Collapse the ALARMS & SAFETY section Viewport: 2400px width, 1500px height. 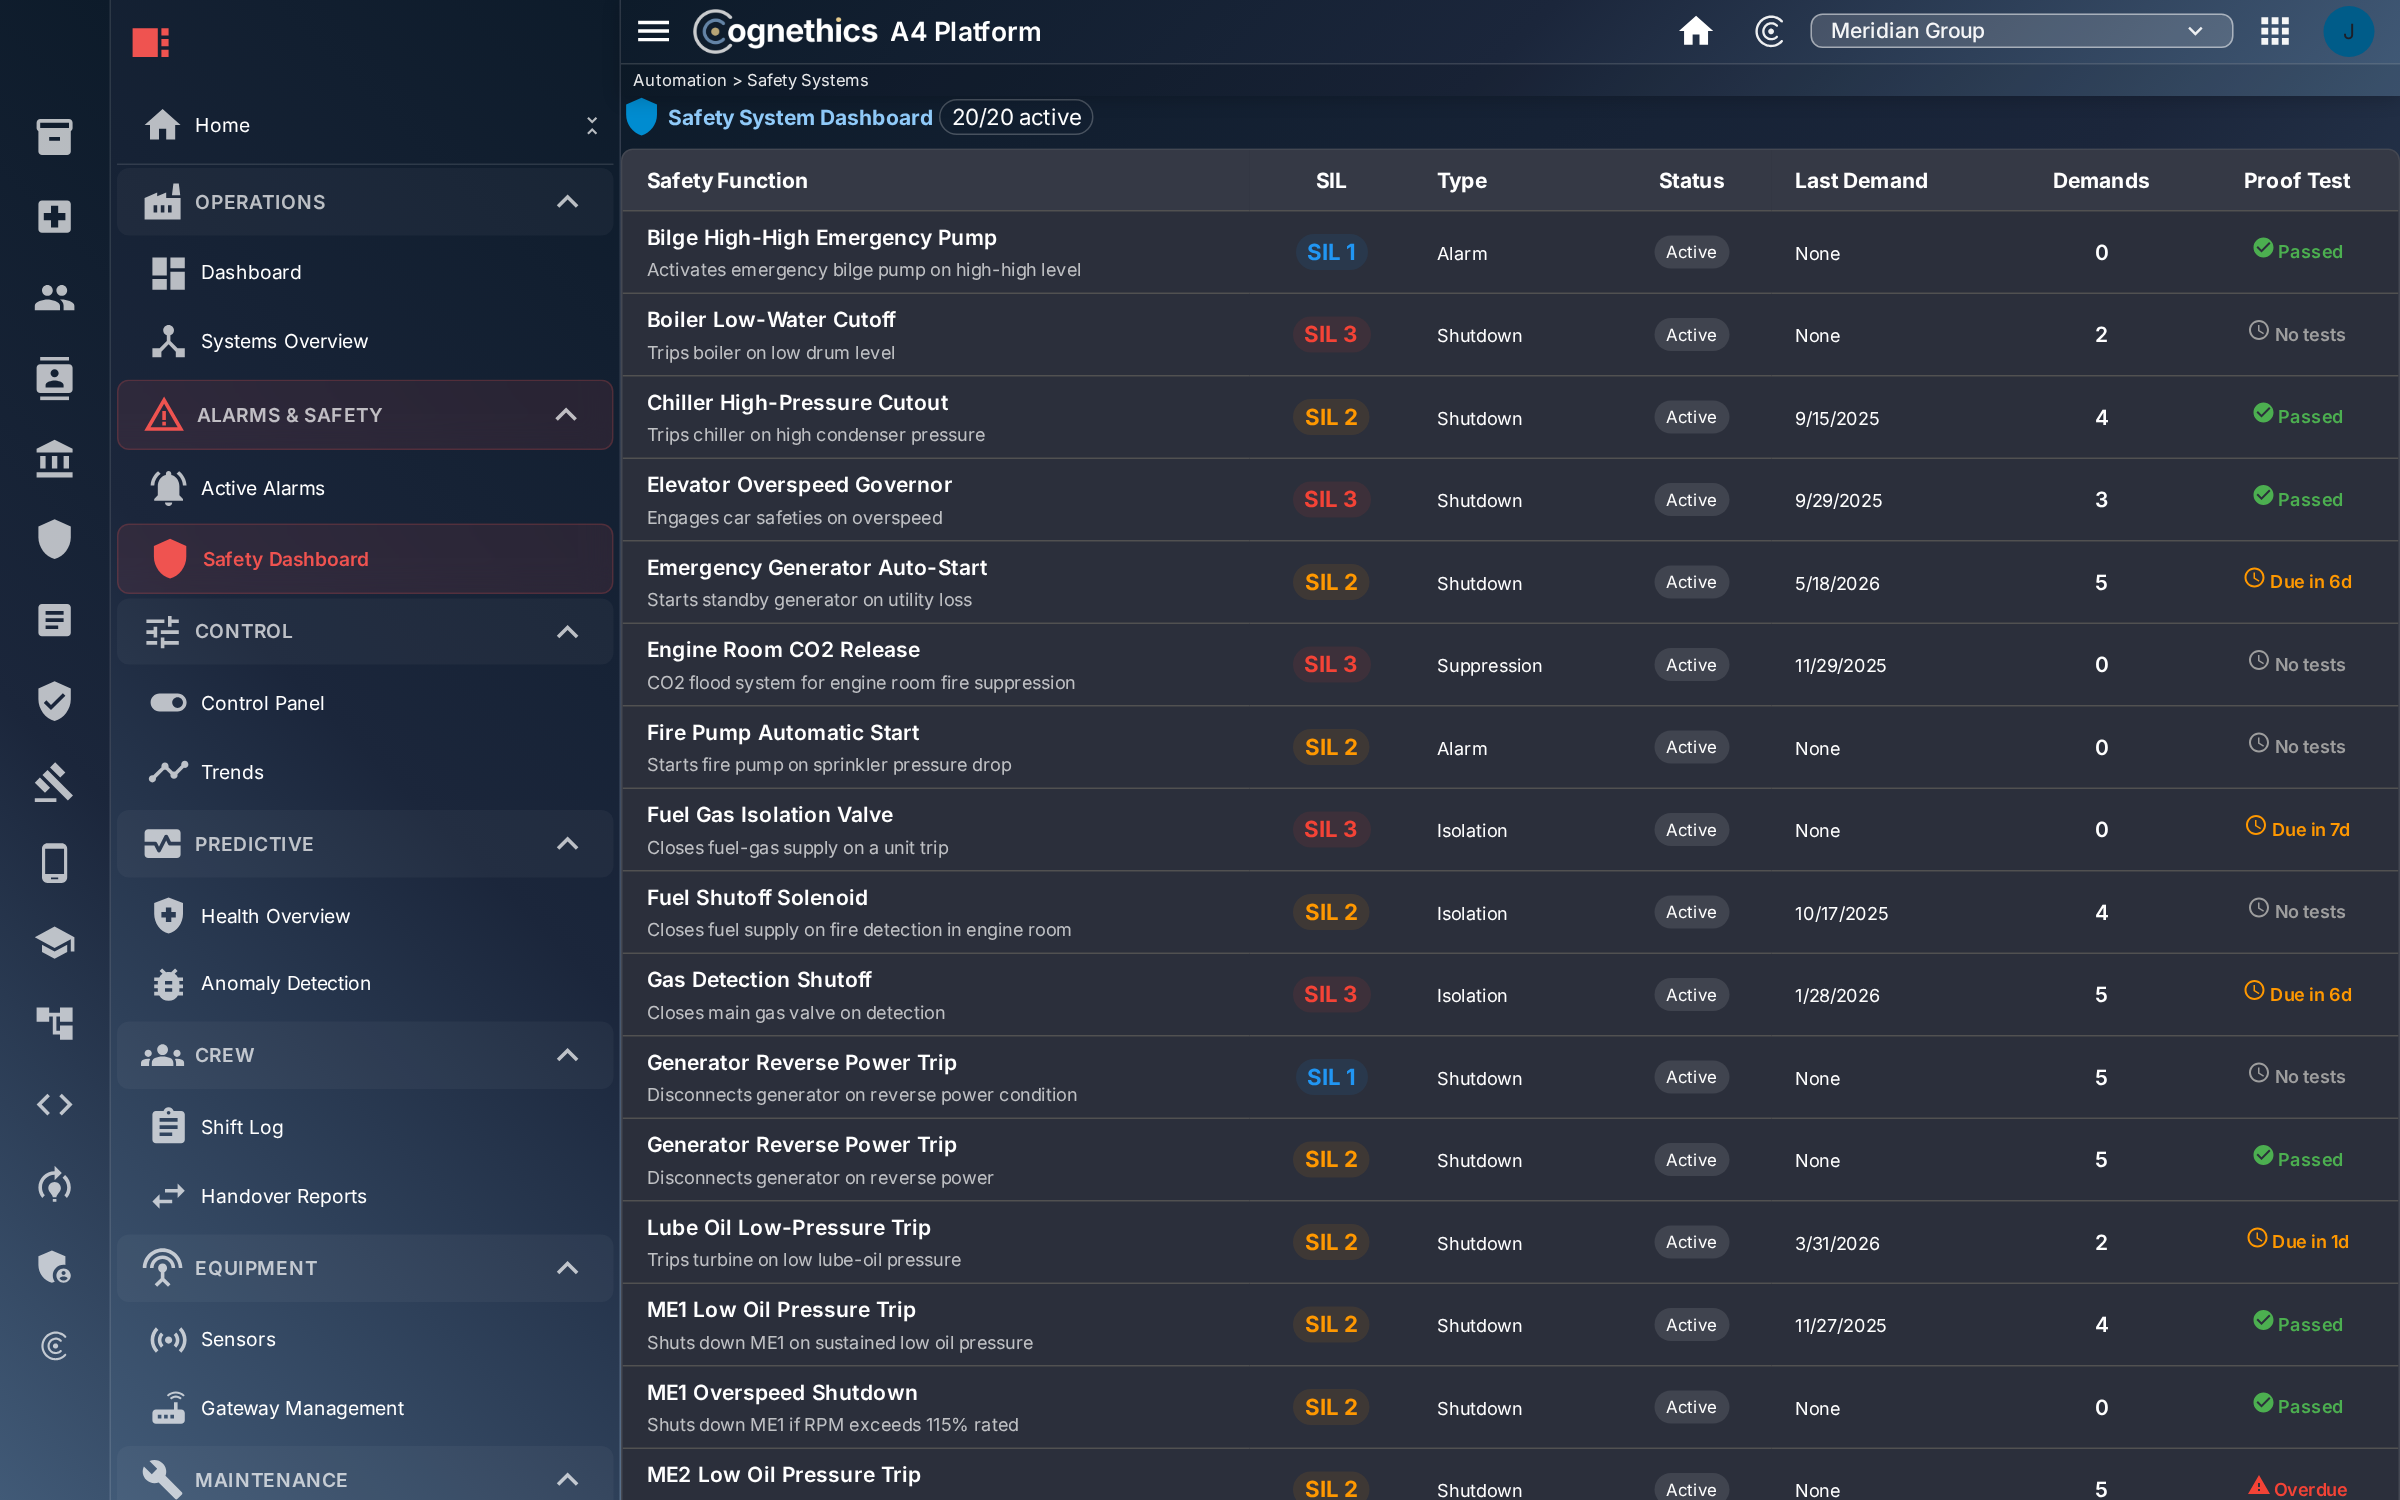click(x=567, y=415)
